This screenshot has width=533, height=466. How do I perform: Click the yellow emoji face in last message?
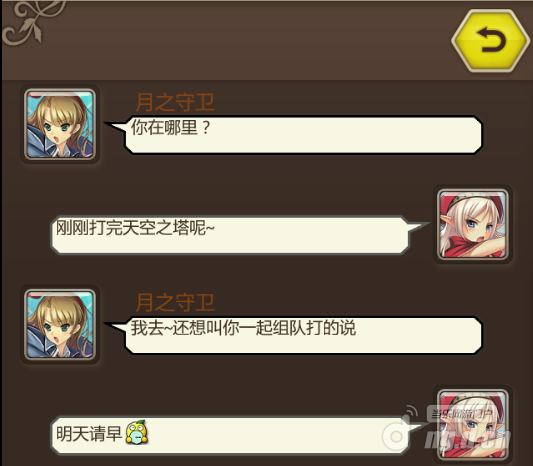[x=137, y=432]
